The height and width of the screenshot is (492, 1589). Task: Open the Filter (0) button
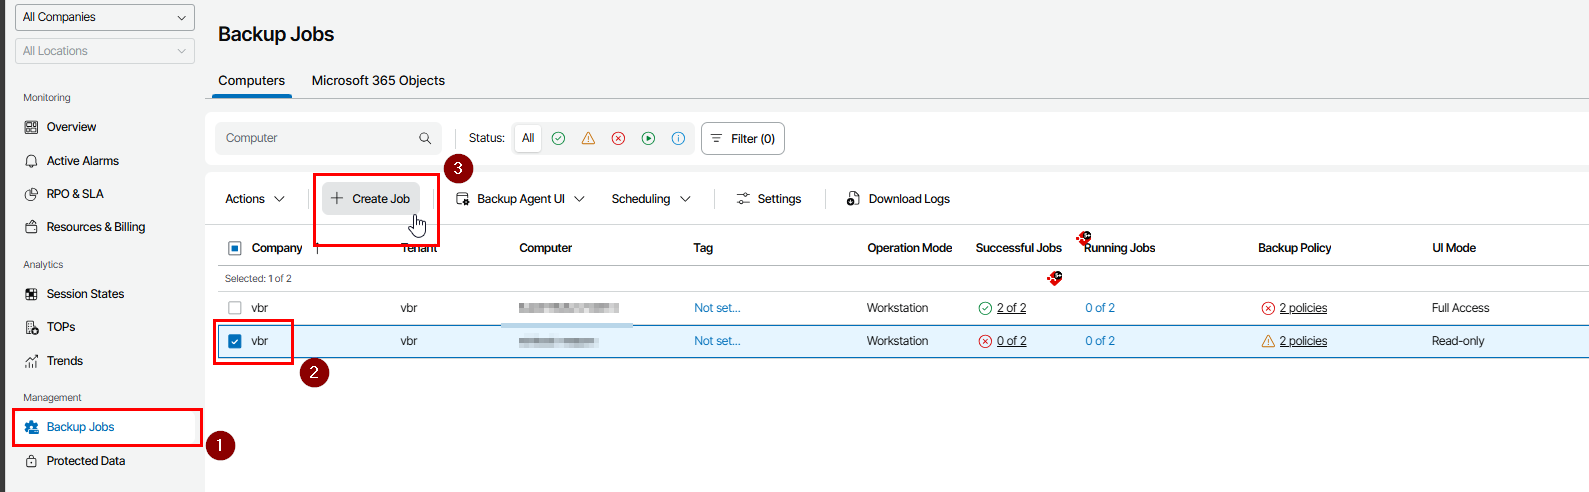(x=742, y=139)
